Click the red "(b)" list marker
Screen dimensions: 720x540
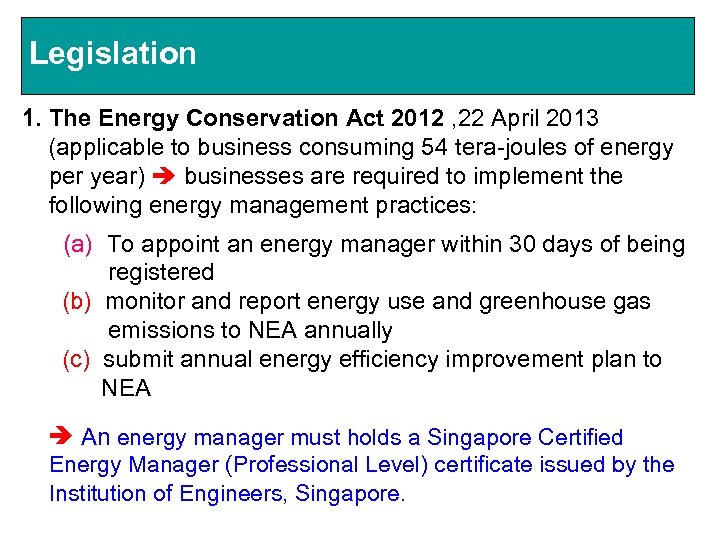(x=79, y=301)
